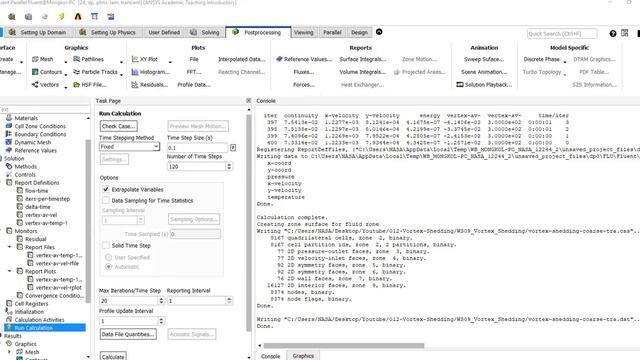The image size is (640, 360).
Task: Switch to the Viewing ribbon tab
Action: [304, 32]
